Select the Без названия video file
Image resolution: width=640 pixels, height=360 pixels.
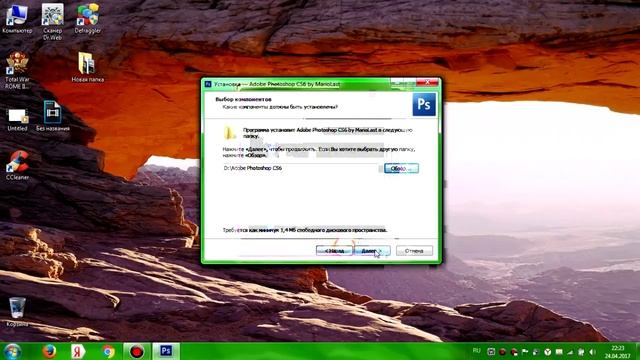pos(53,116)
